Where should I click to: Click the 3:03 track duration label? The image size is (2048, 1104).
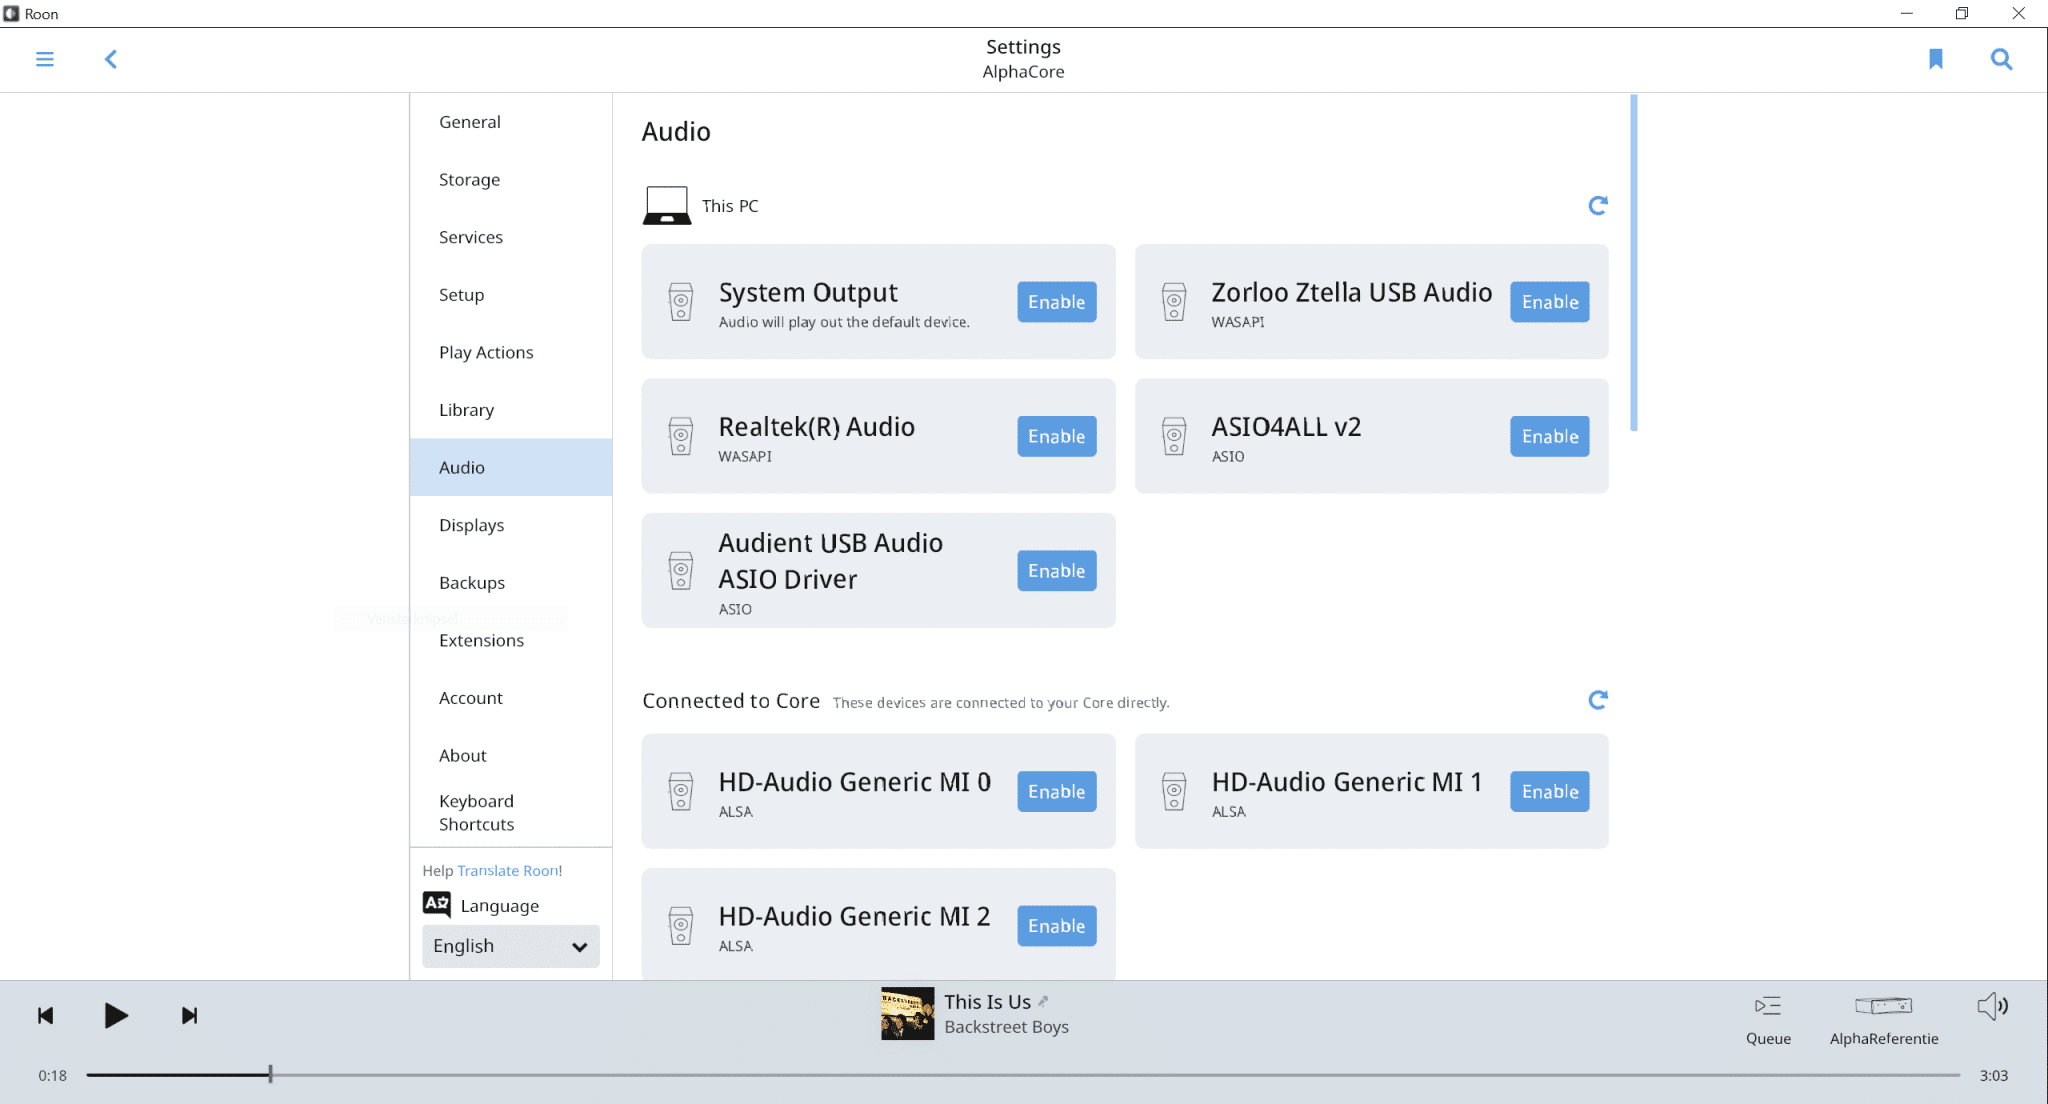click(1994, 1076)
